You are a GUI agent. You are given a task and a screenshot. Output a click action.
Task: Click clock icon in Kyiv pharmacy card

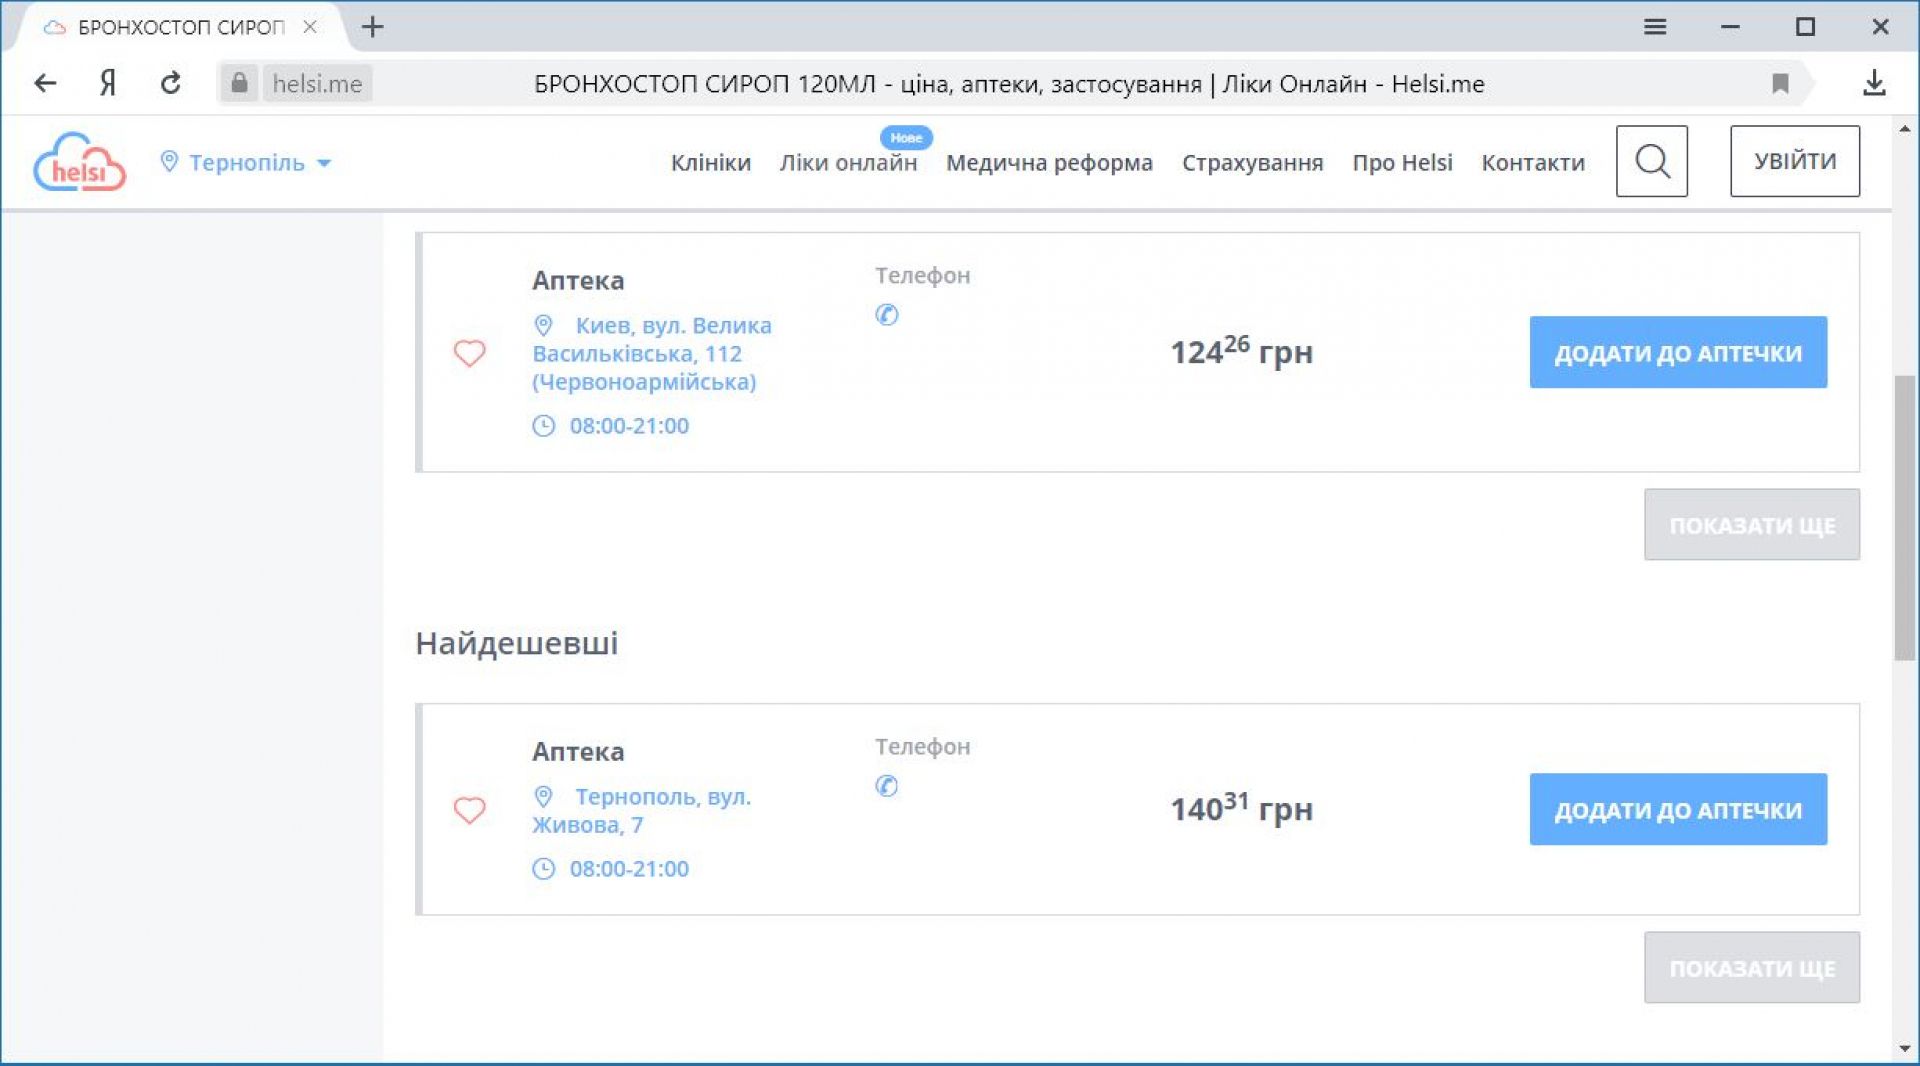pos(543,426)
